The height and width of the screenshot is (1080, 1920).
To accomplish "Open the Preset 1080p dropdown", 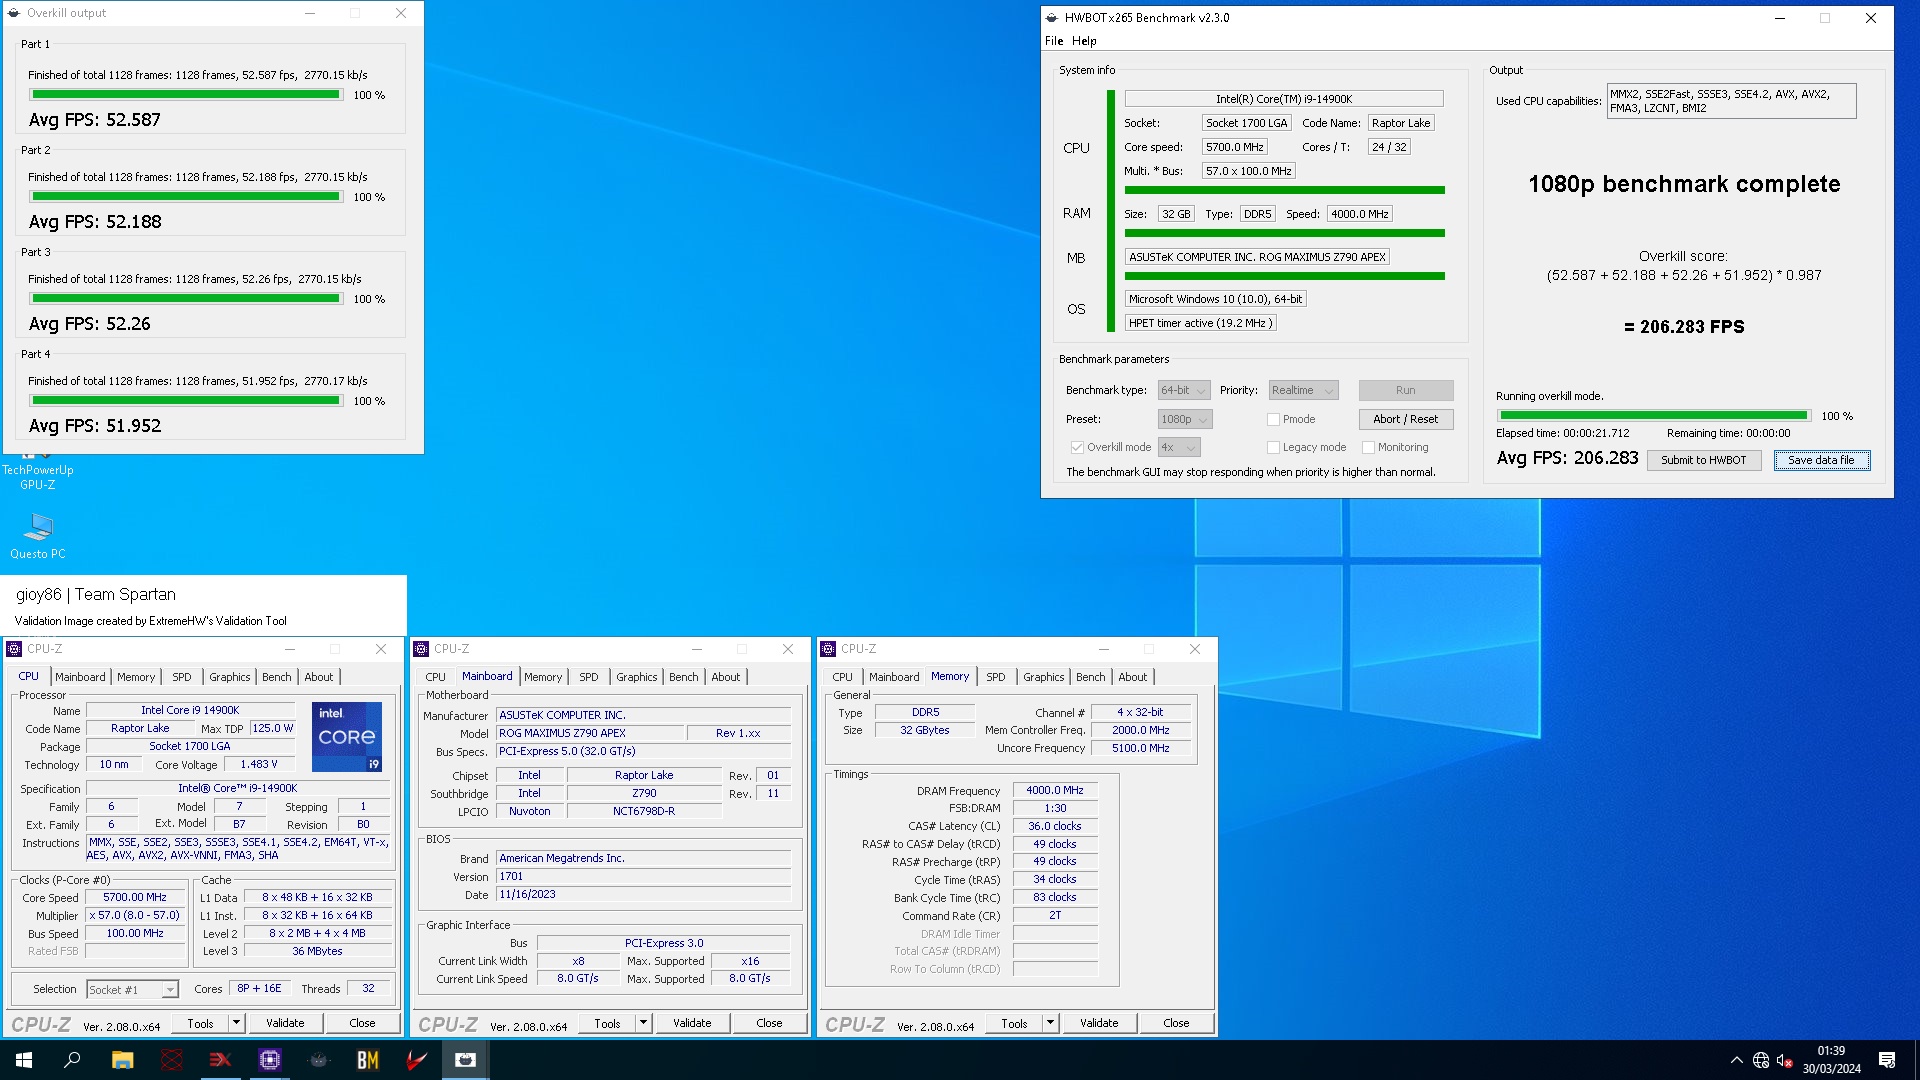I will click(1185, 419).
